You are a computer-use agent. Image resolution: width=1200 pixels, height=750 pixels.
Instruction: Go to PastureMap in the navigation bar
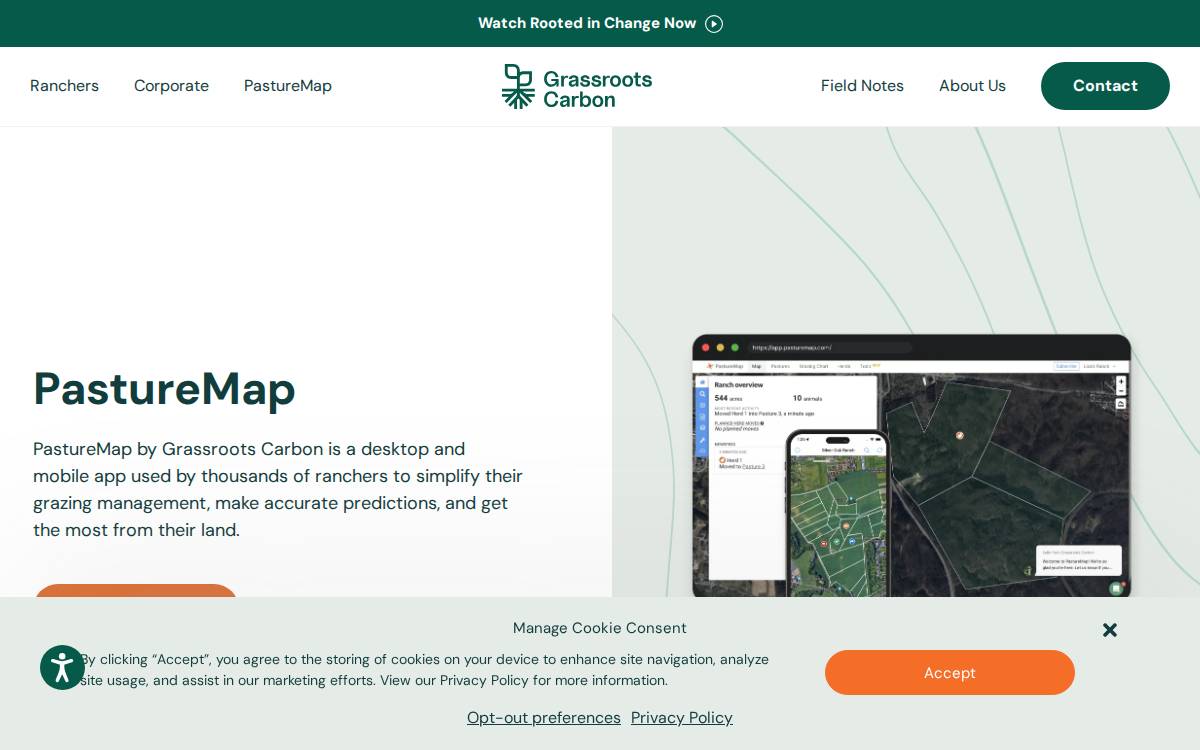point(288,86)
